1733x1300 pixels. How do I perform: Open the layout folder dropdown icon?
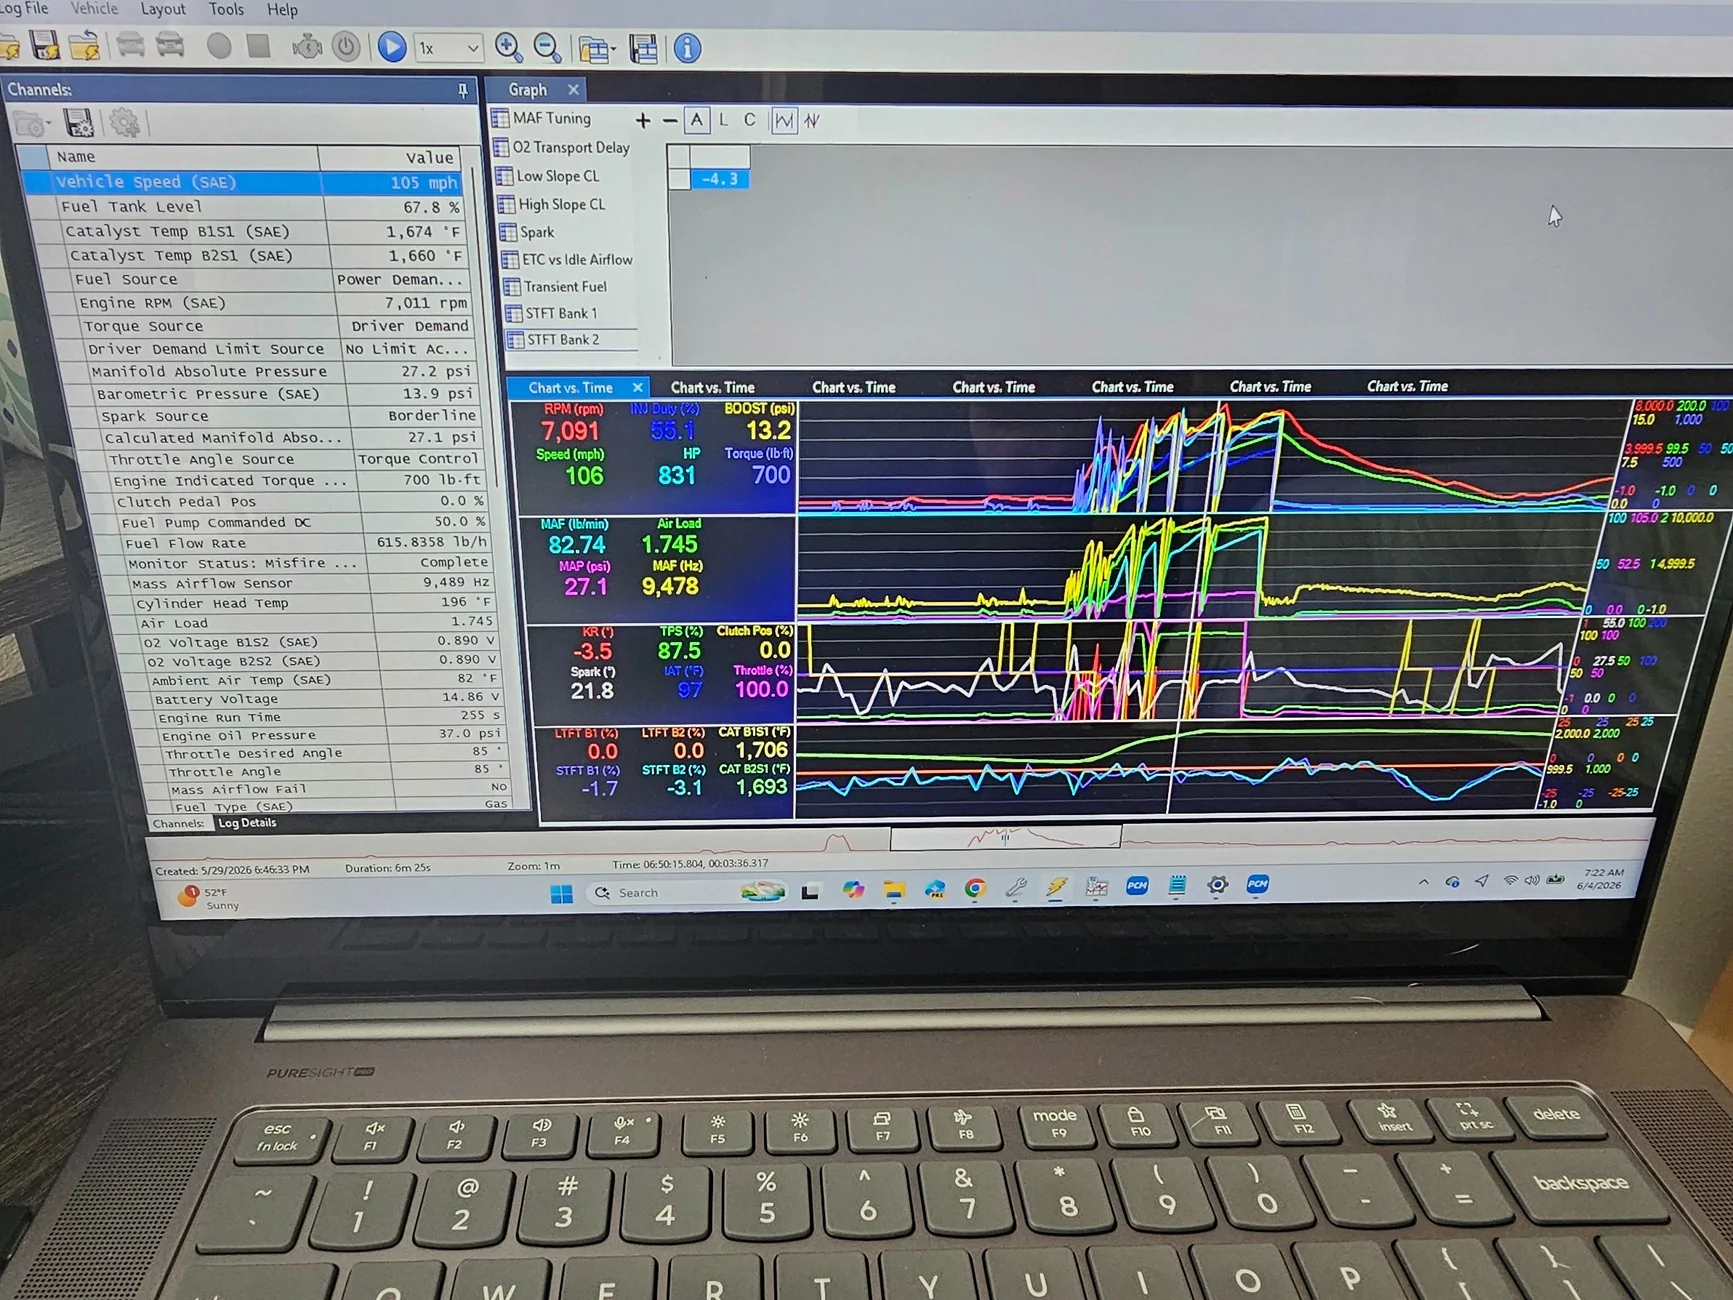[x=596, y=49]
